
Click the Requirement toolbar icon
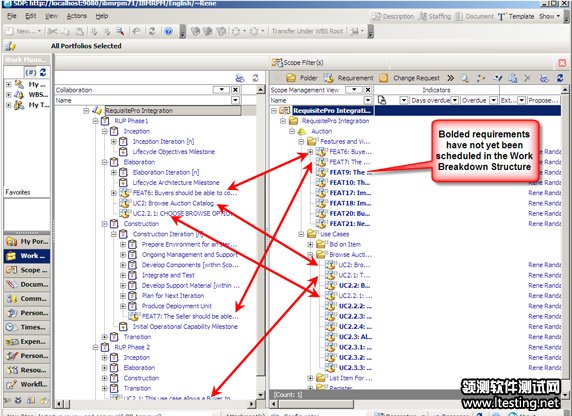tap(329, 78)
